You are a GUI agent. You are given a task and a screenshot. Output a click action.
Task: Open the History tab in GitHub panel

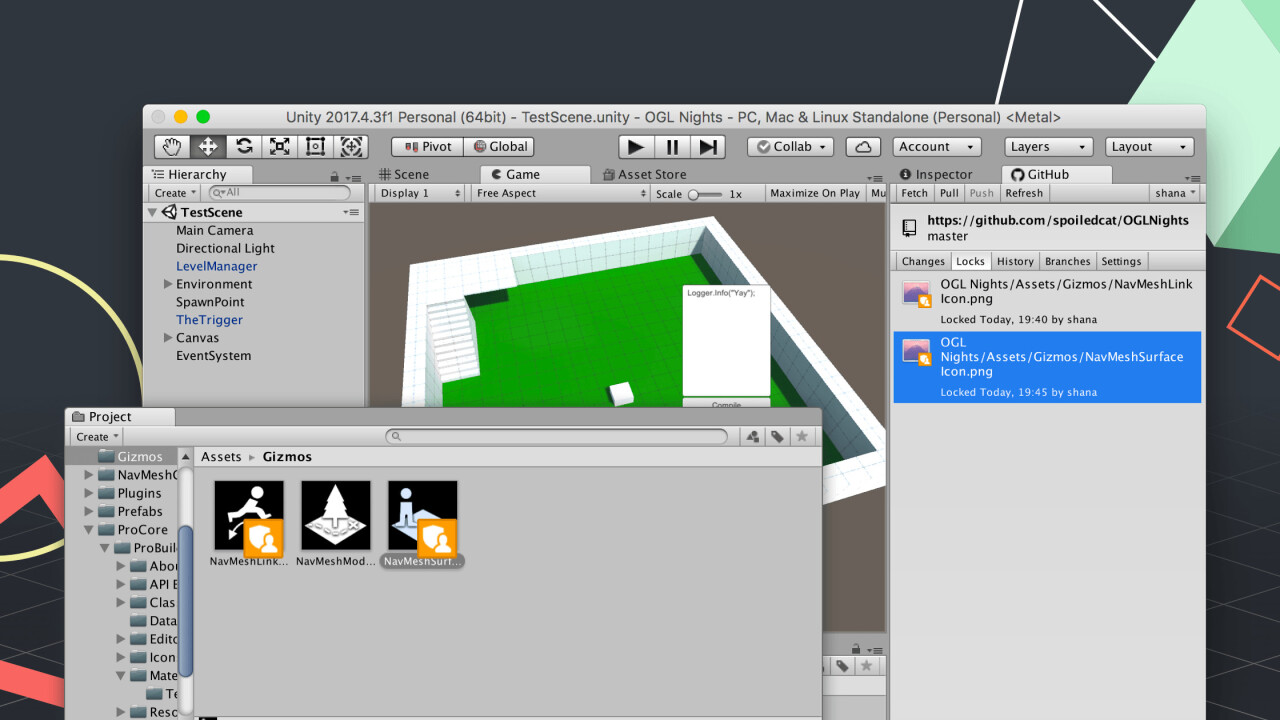[x=1015, y=261]
